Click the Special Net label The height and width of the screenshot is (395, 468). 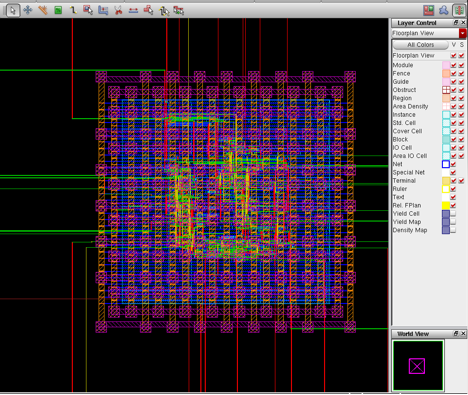tap(409, 173)
